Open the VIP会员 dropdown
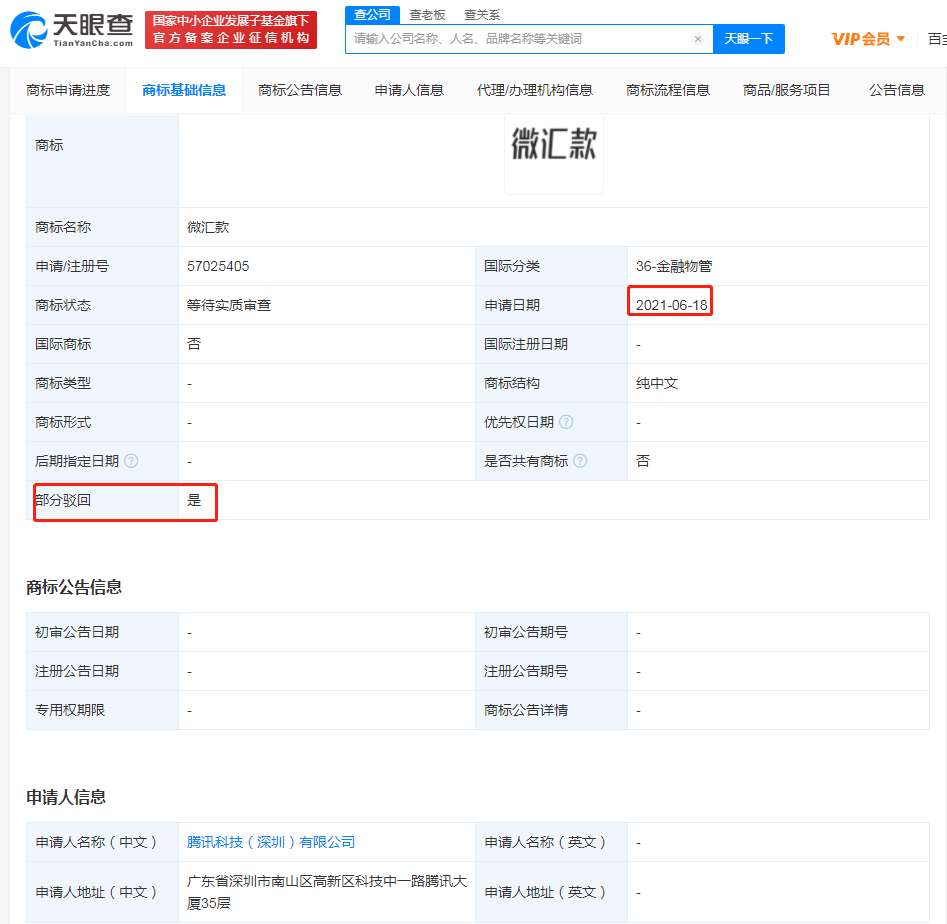This screenshot has width=947, height=924. (868, 39)
